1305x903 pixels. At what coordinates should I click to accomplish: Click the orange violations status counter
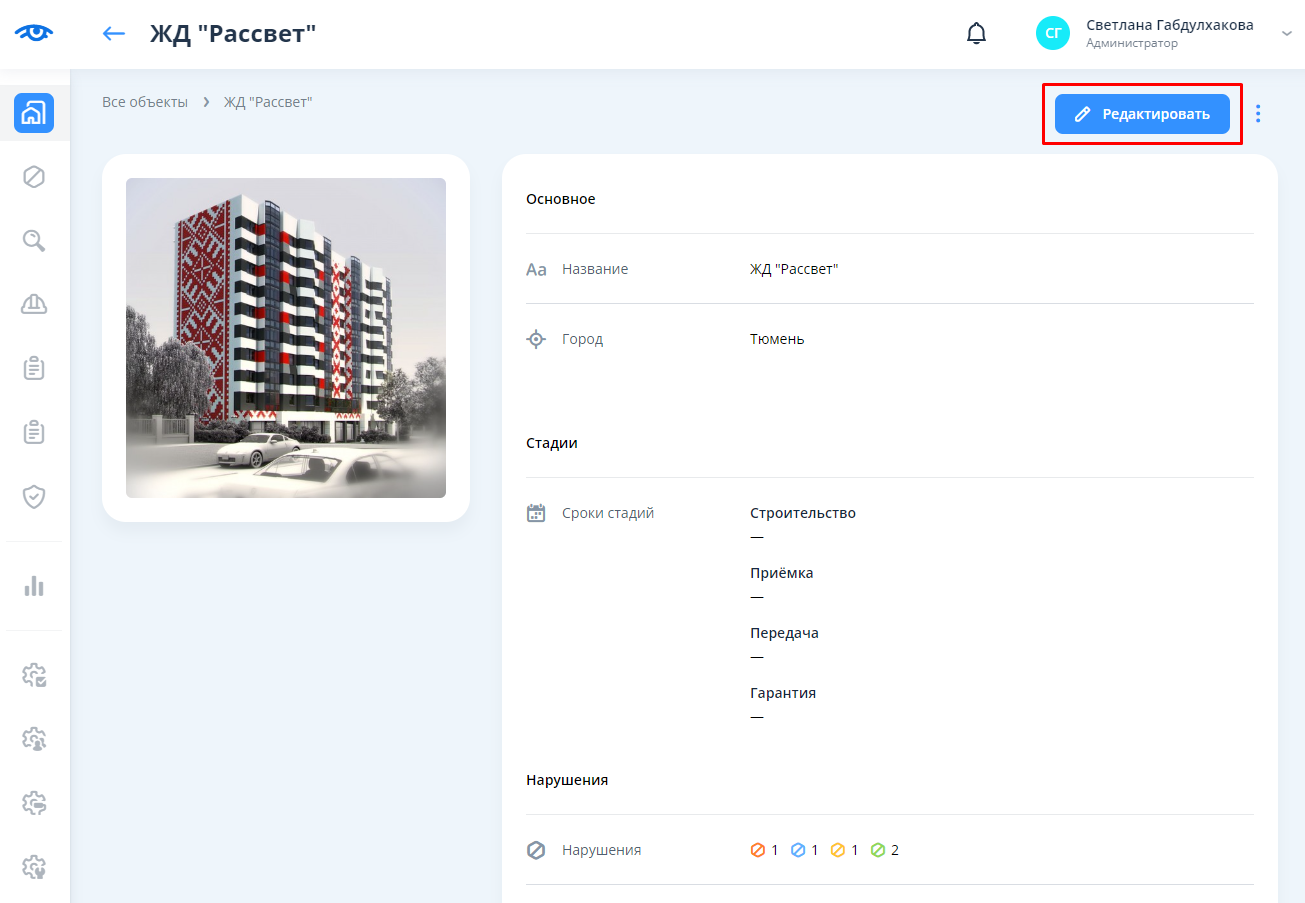[x=764, y=850]
